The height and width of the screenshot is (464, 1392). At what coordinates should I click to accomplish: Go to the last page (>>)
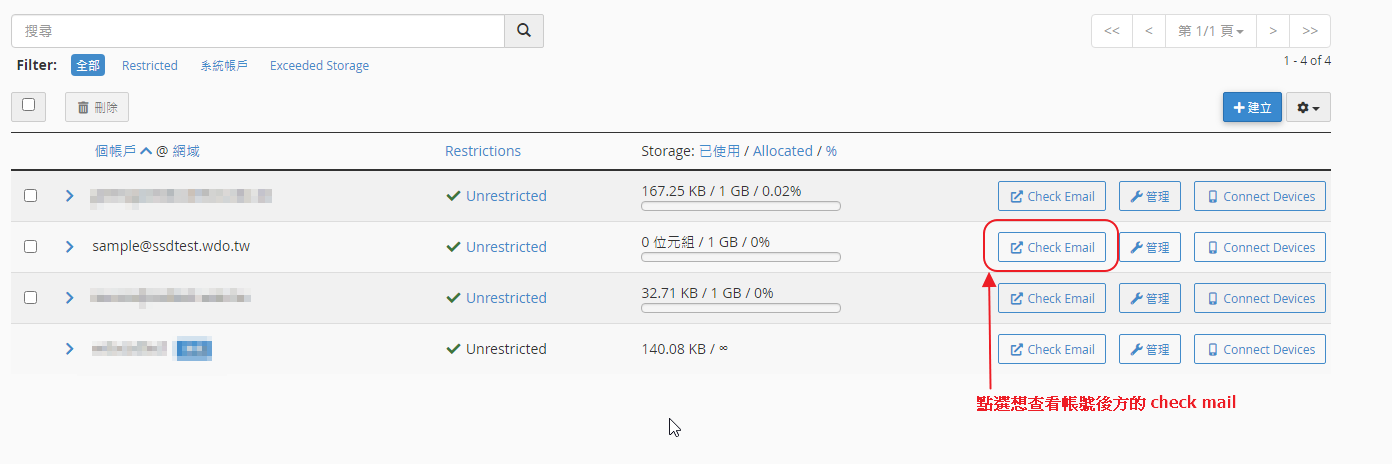click(1310, 31)
